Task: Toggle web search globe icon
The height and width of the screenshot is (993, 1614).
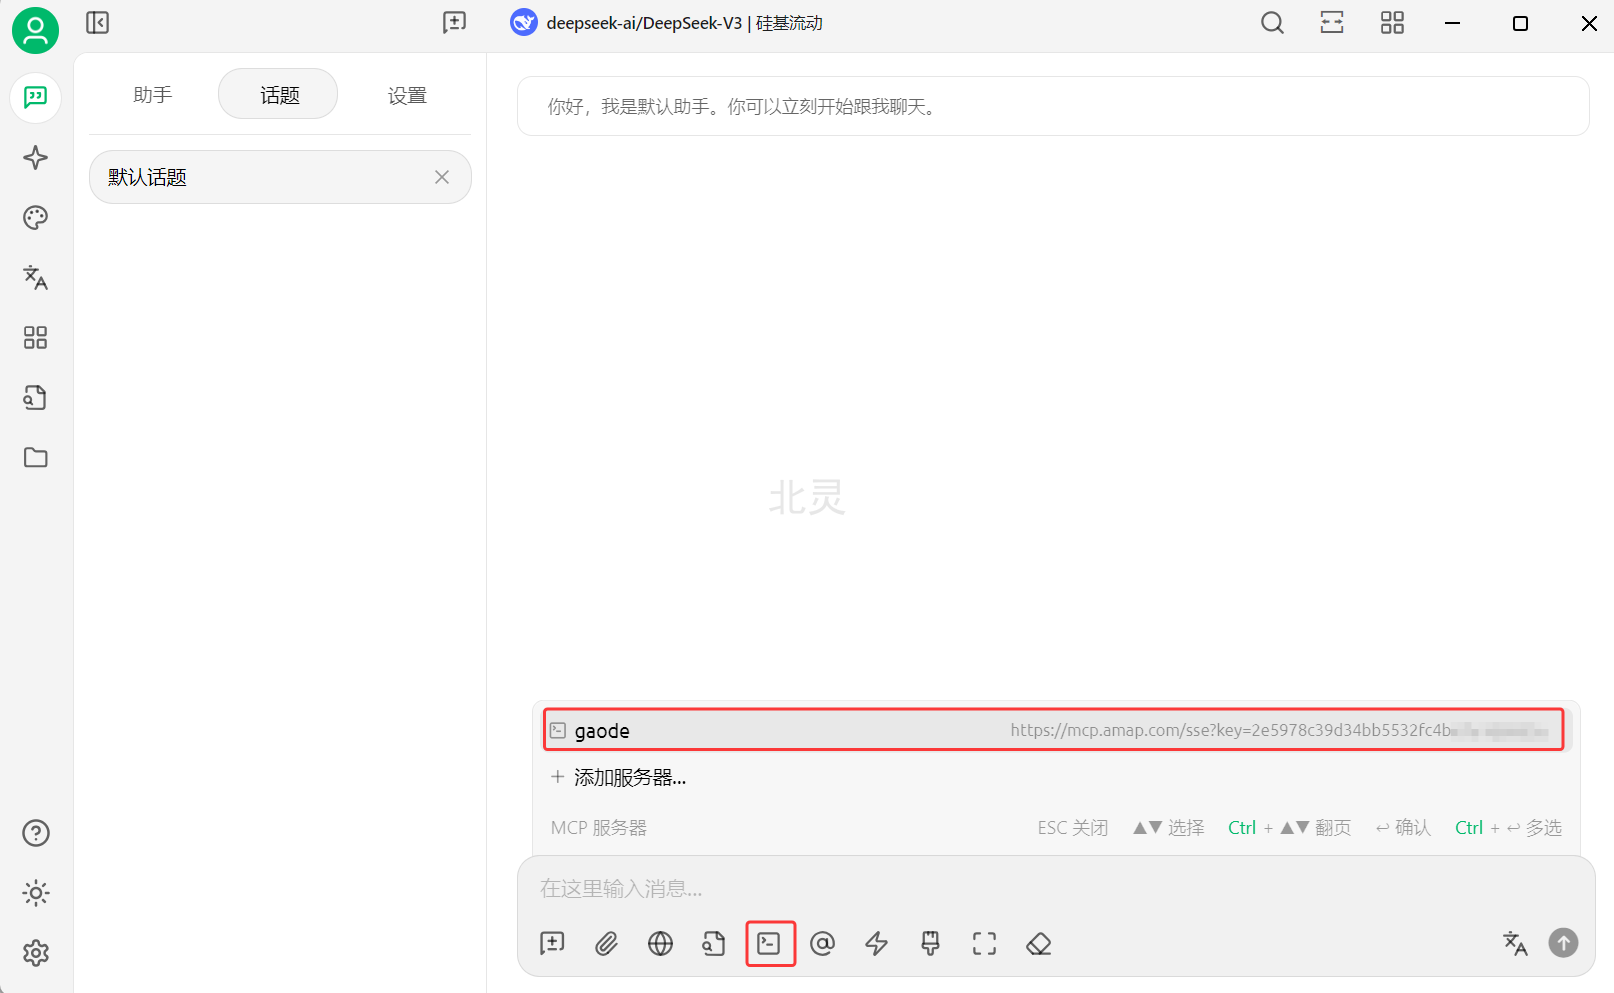Action: tap(660, 943)
